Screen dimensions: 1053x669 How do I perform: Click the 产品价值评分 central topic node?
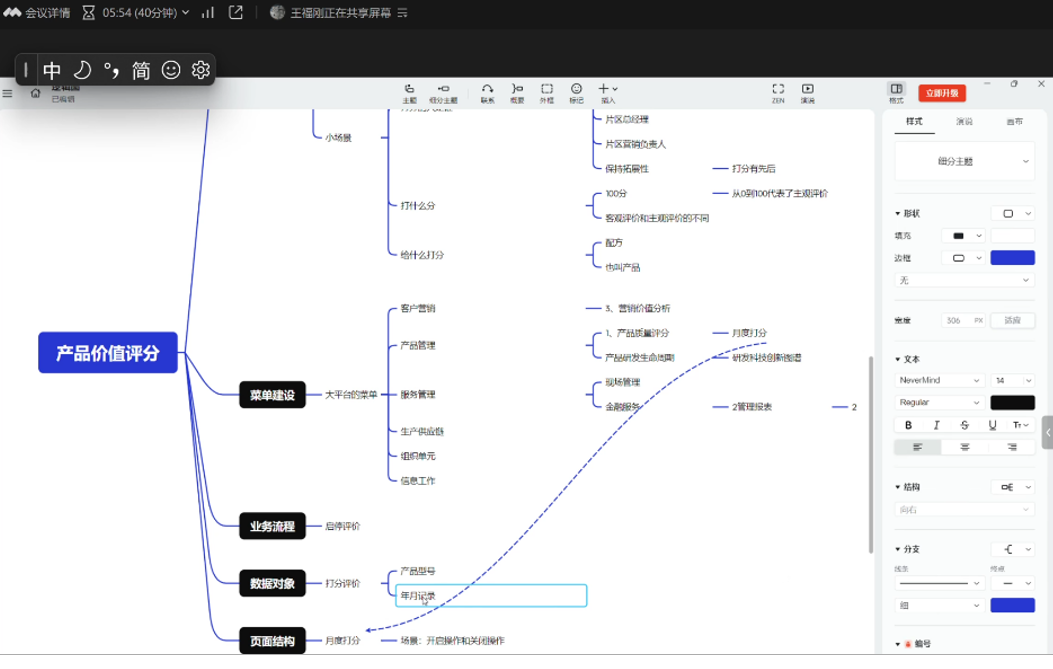coord(108,353)
